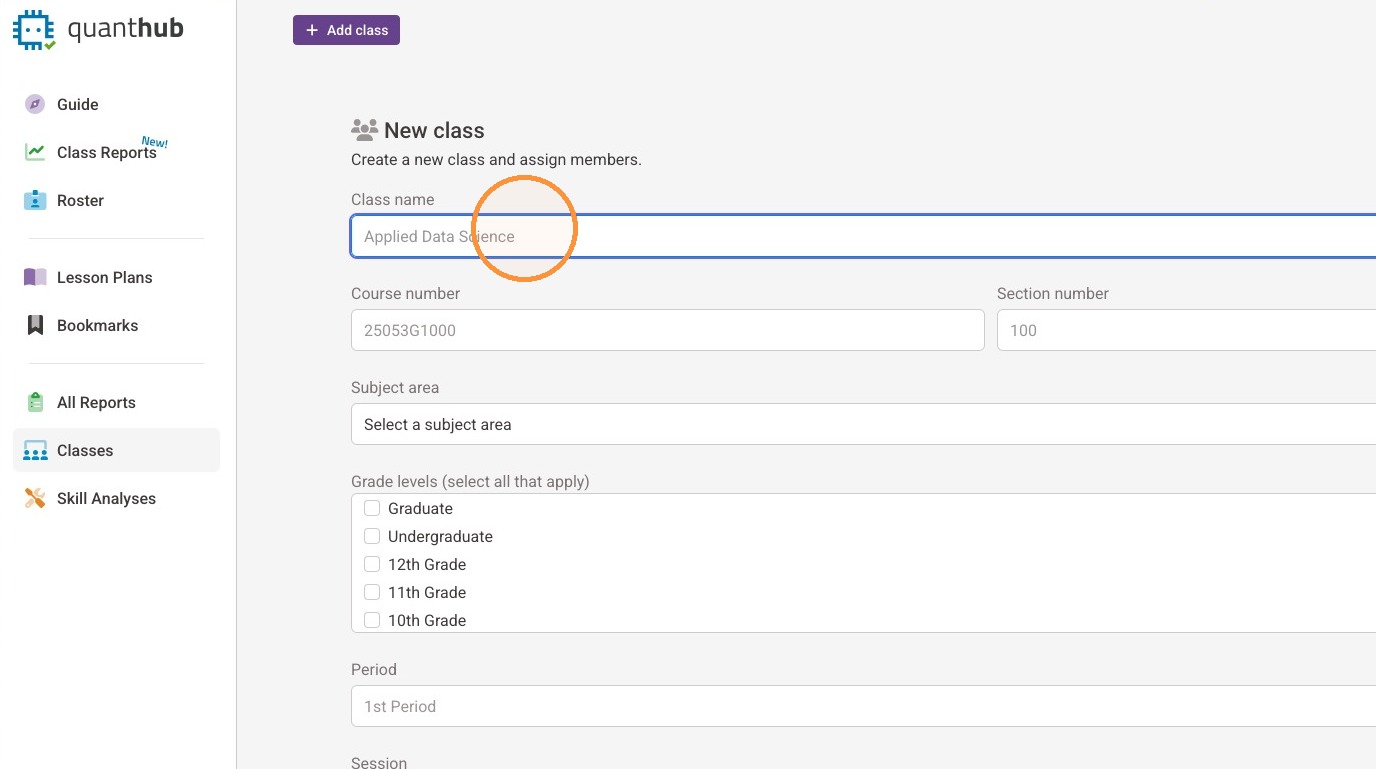This screenshot has width=1376, height=769.
Task: Select the 10th Grade checkbox
Action: [372, 620]
